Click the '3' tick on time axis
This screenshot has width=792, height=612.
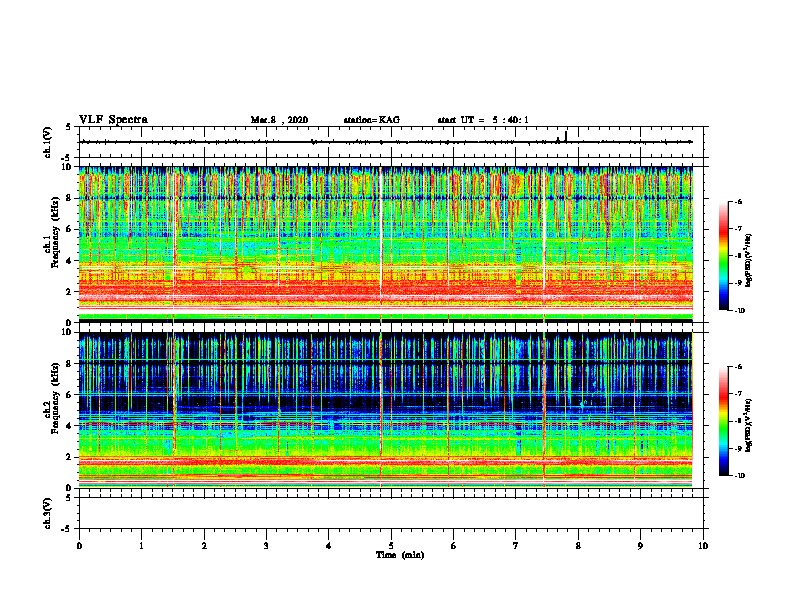click(266, 546)
